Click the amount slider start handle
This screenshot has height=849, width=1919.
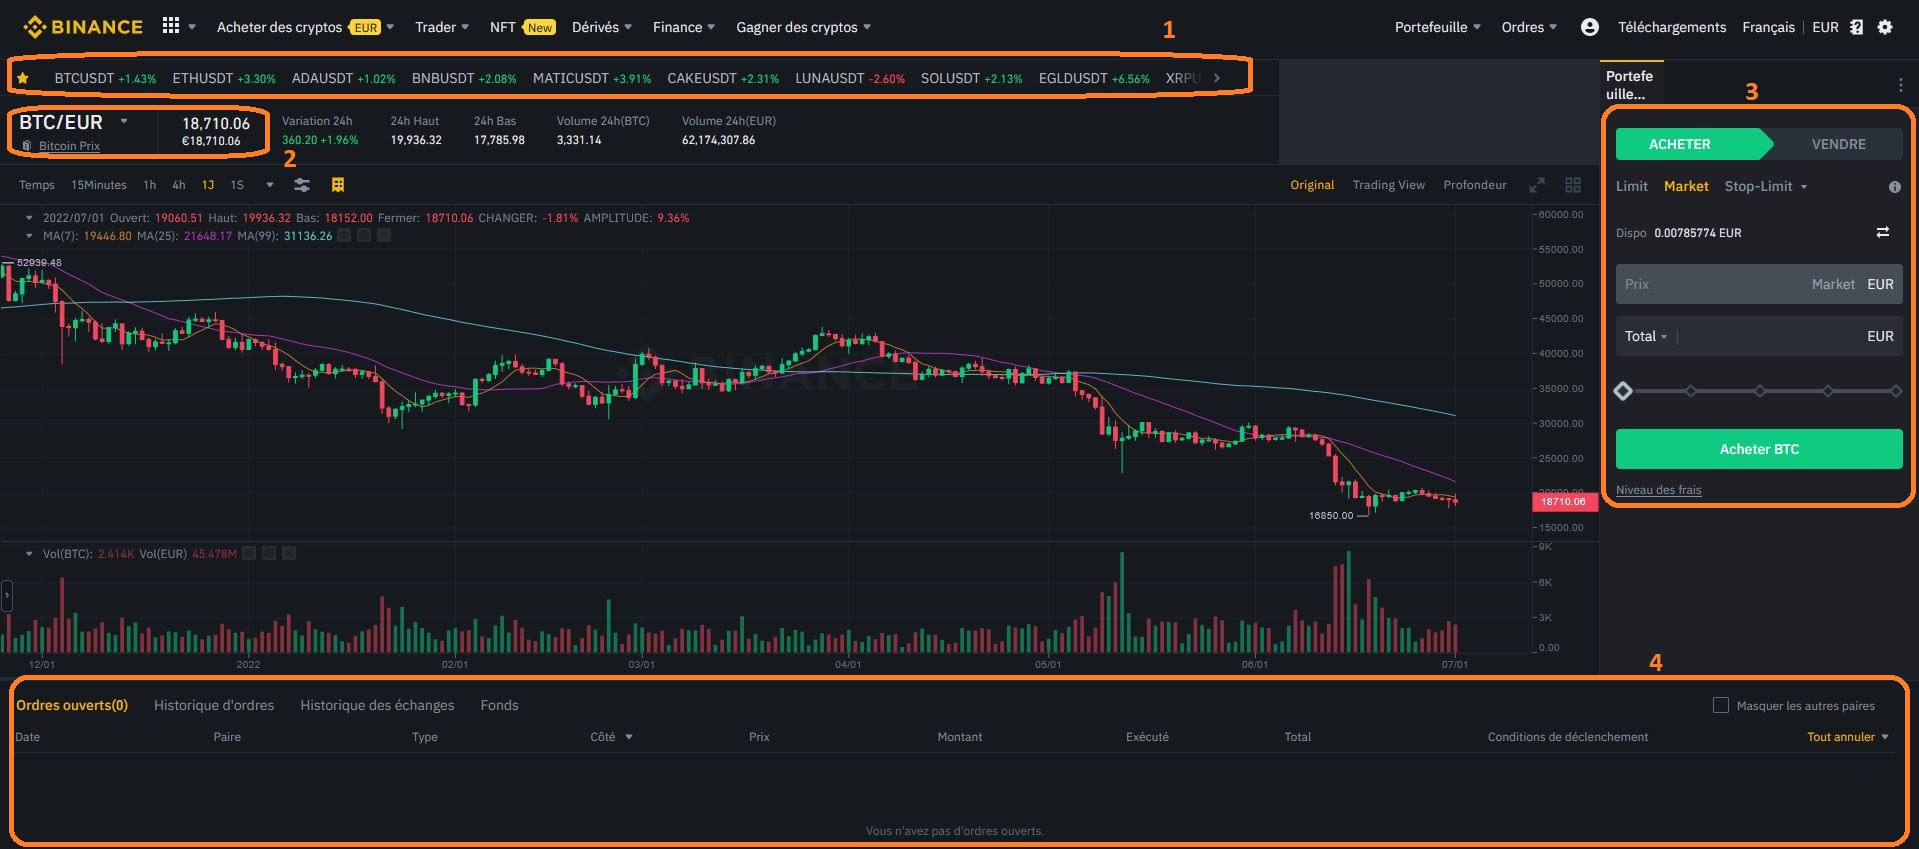(1623, 391)
